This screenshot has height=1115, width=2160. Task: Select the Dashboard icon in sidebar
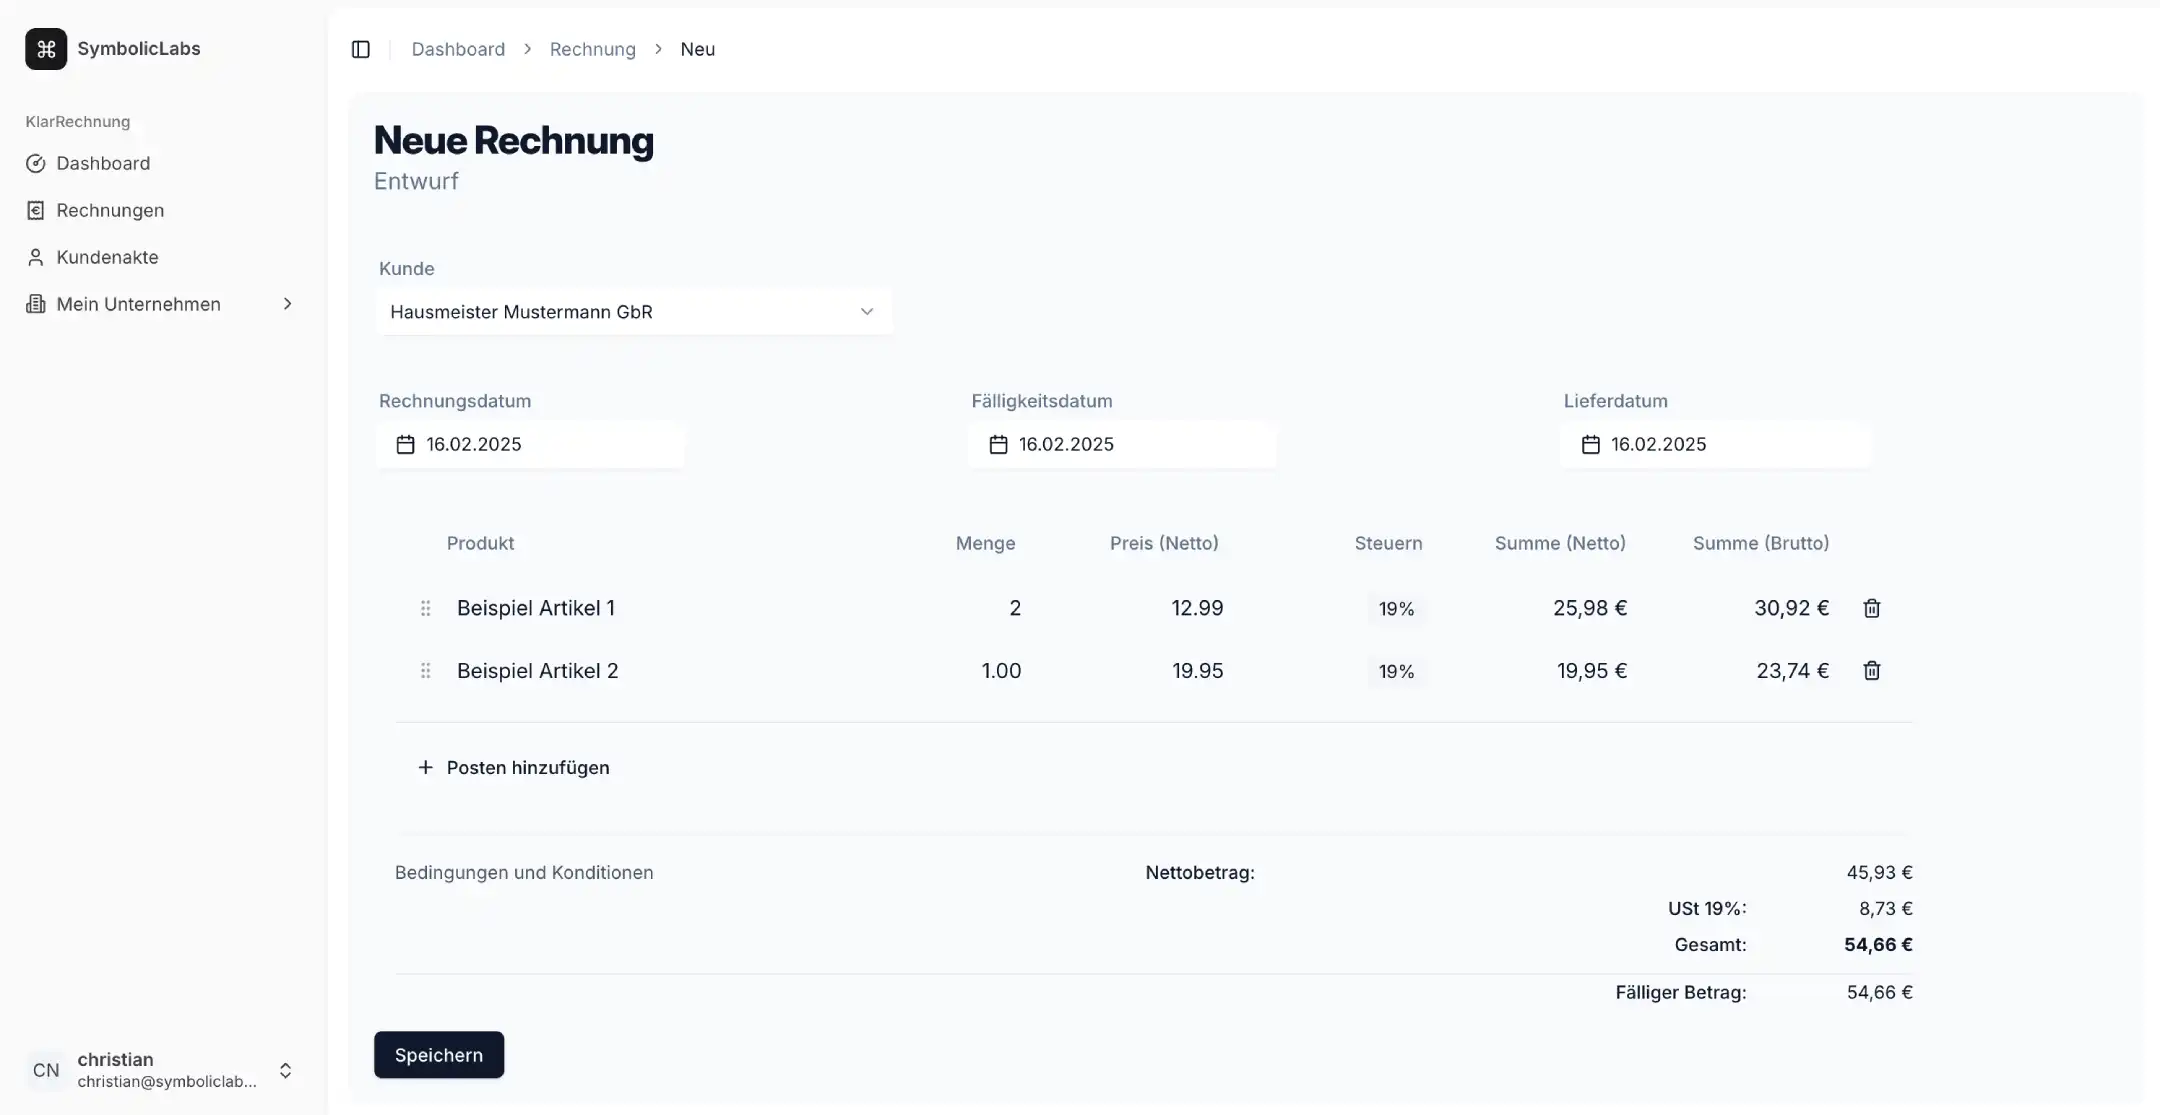(x=36, y=163)
